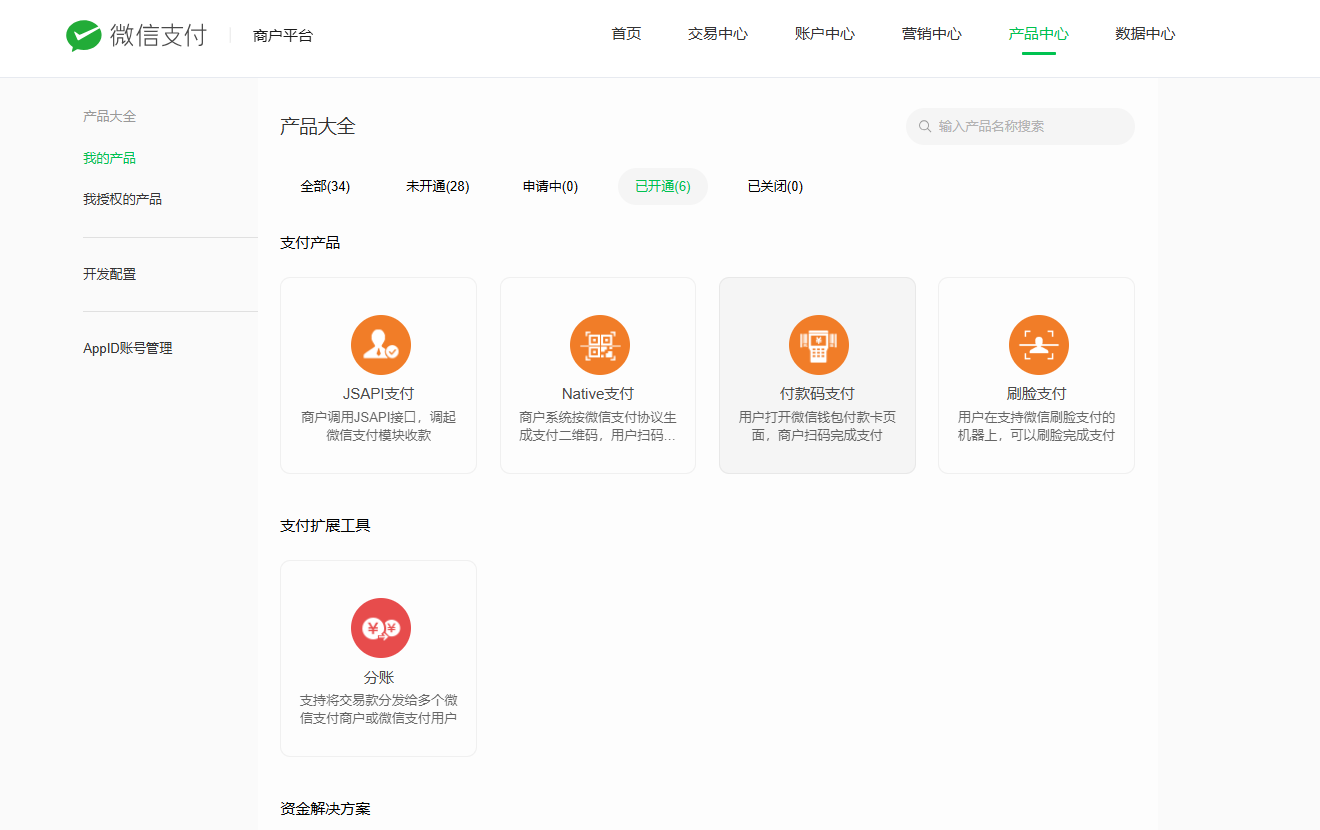Viewport: 1320px width, 830px height.
Task: Open 我授权的产品 in the sidebar
Action: point(122,199)
